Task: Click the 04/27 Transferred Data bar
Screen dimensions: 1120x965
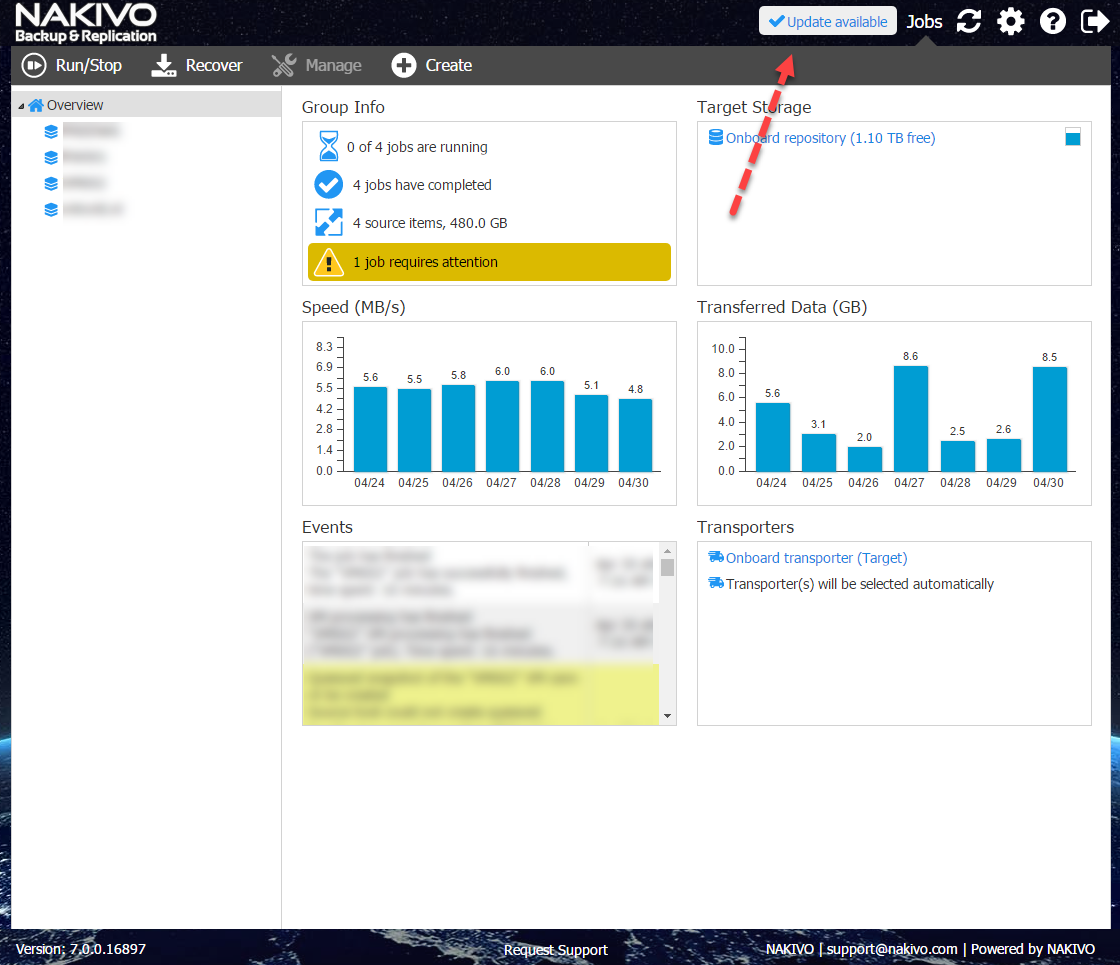Action: point(910,418)
